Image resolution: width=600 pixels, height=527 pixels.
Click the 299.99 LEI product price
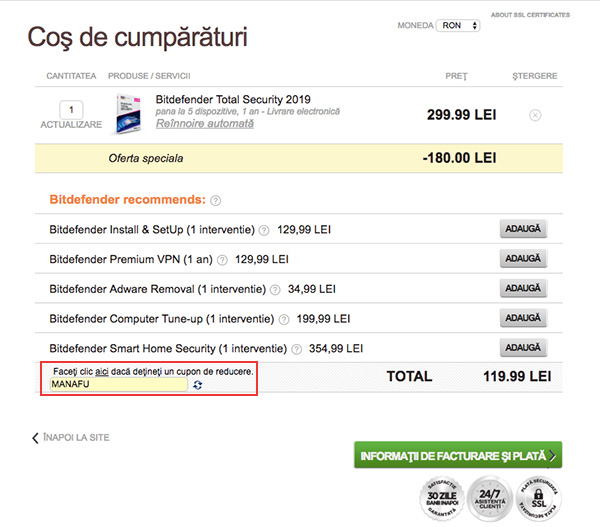461,115
